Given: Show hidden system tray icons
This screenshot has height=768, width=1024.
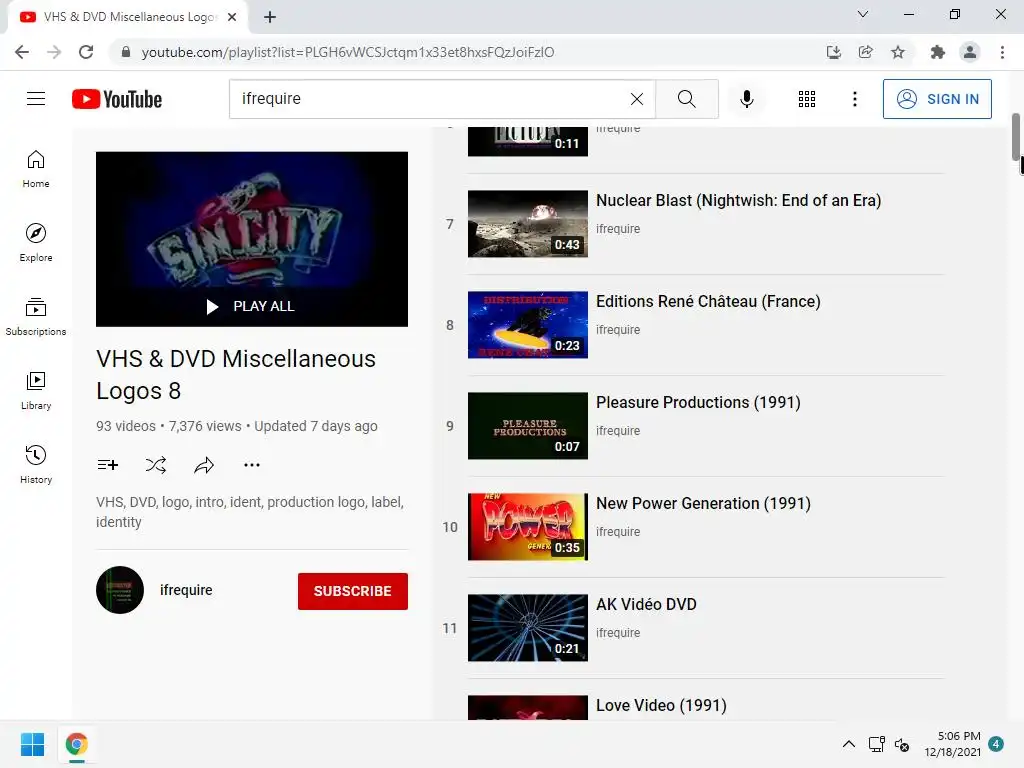Looking at the screenshot, I should click(848, 744).
